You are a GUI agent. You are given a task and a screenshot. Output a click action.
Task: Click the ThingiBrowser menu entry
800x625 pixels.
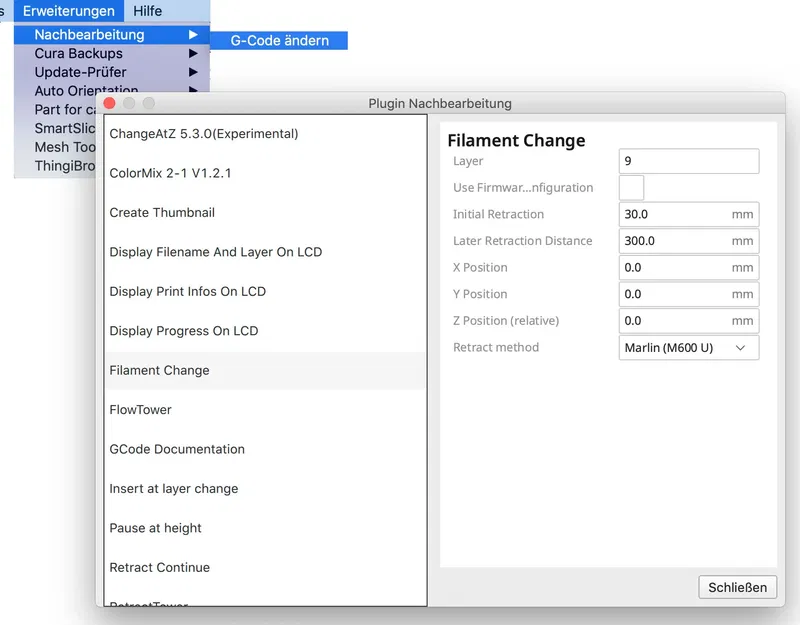coord(64,166)
